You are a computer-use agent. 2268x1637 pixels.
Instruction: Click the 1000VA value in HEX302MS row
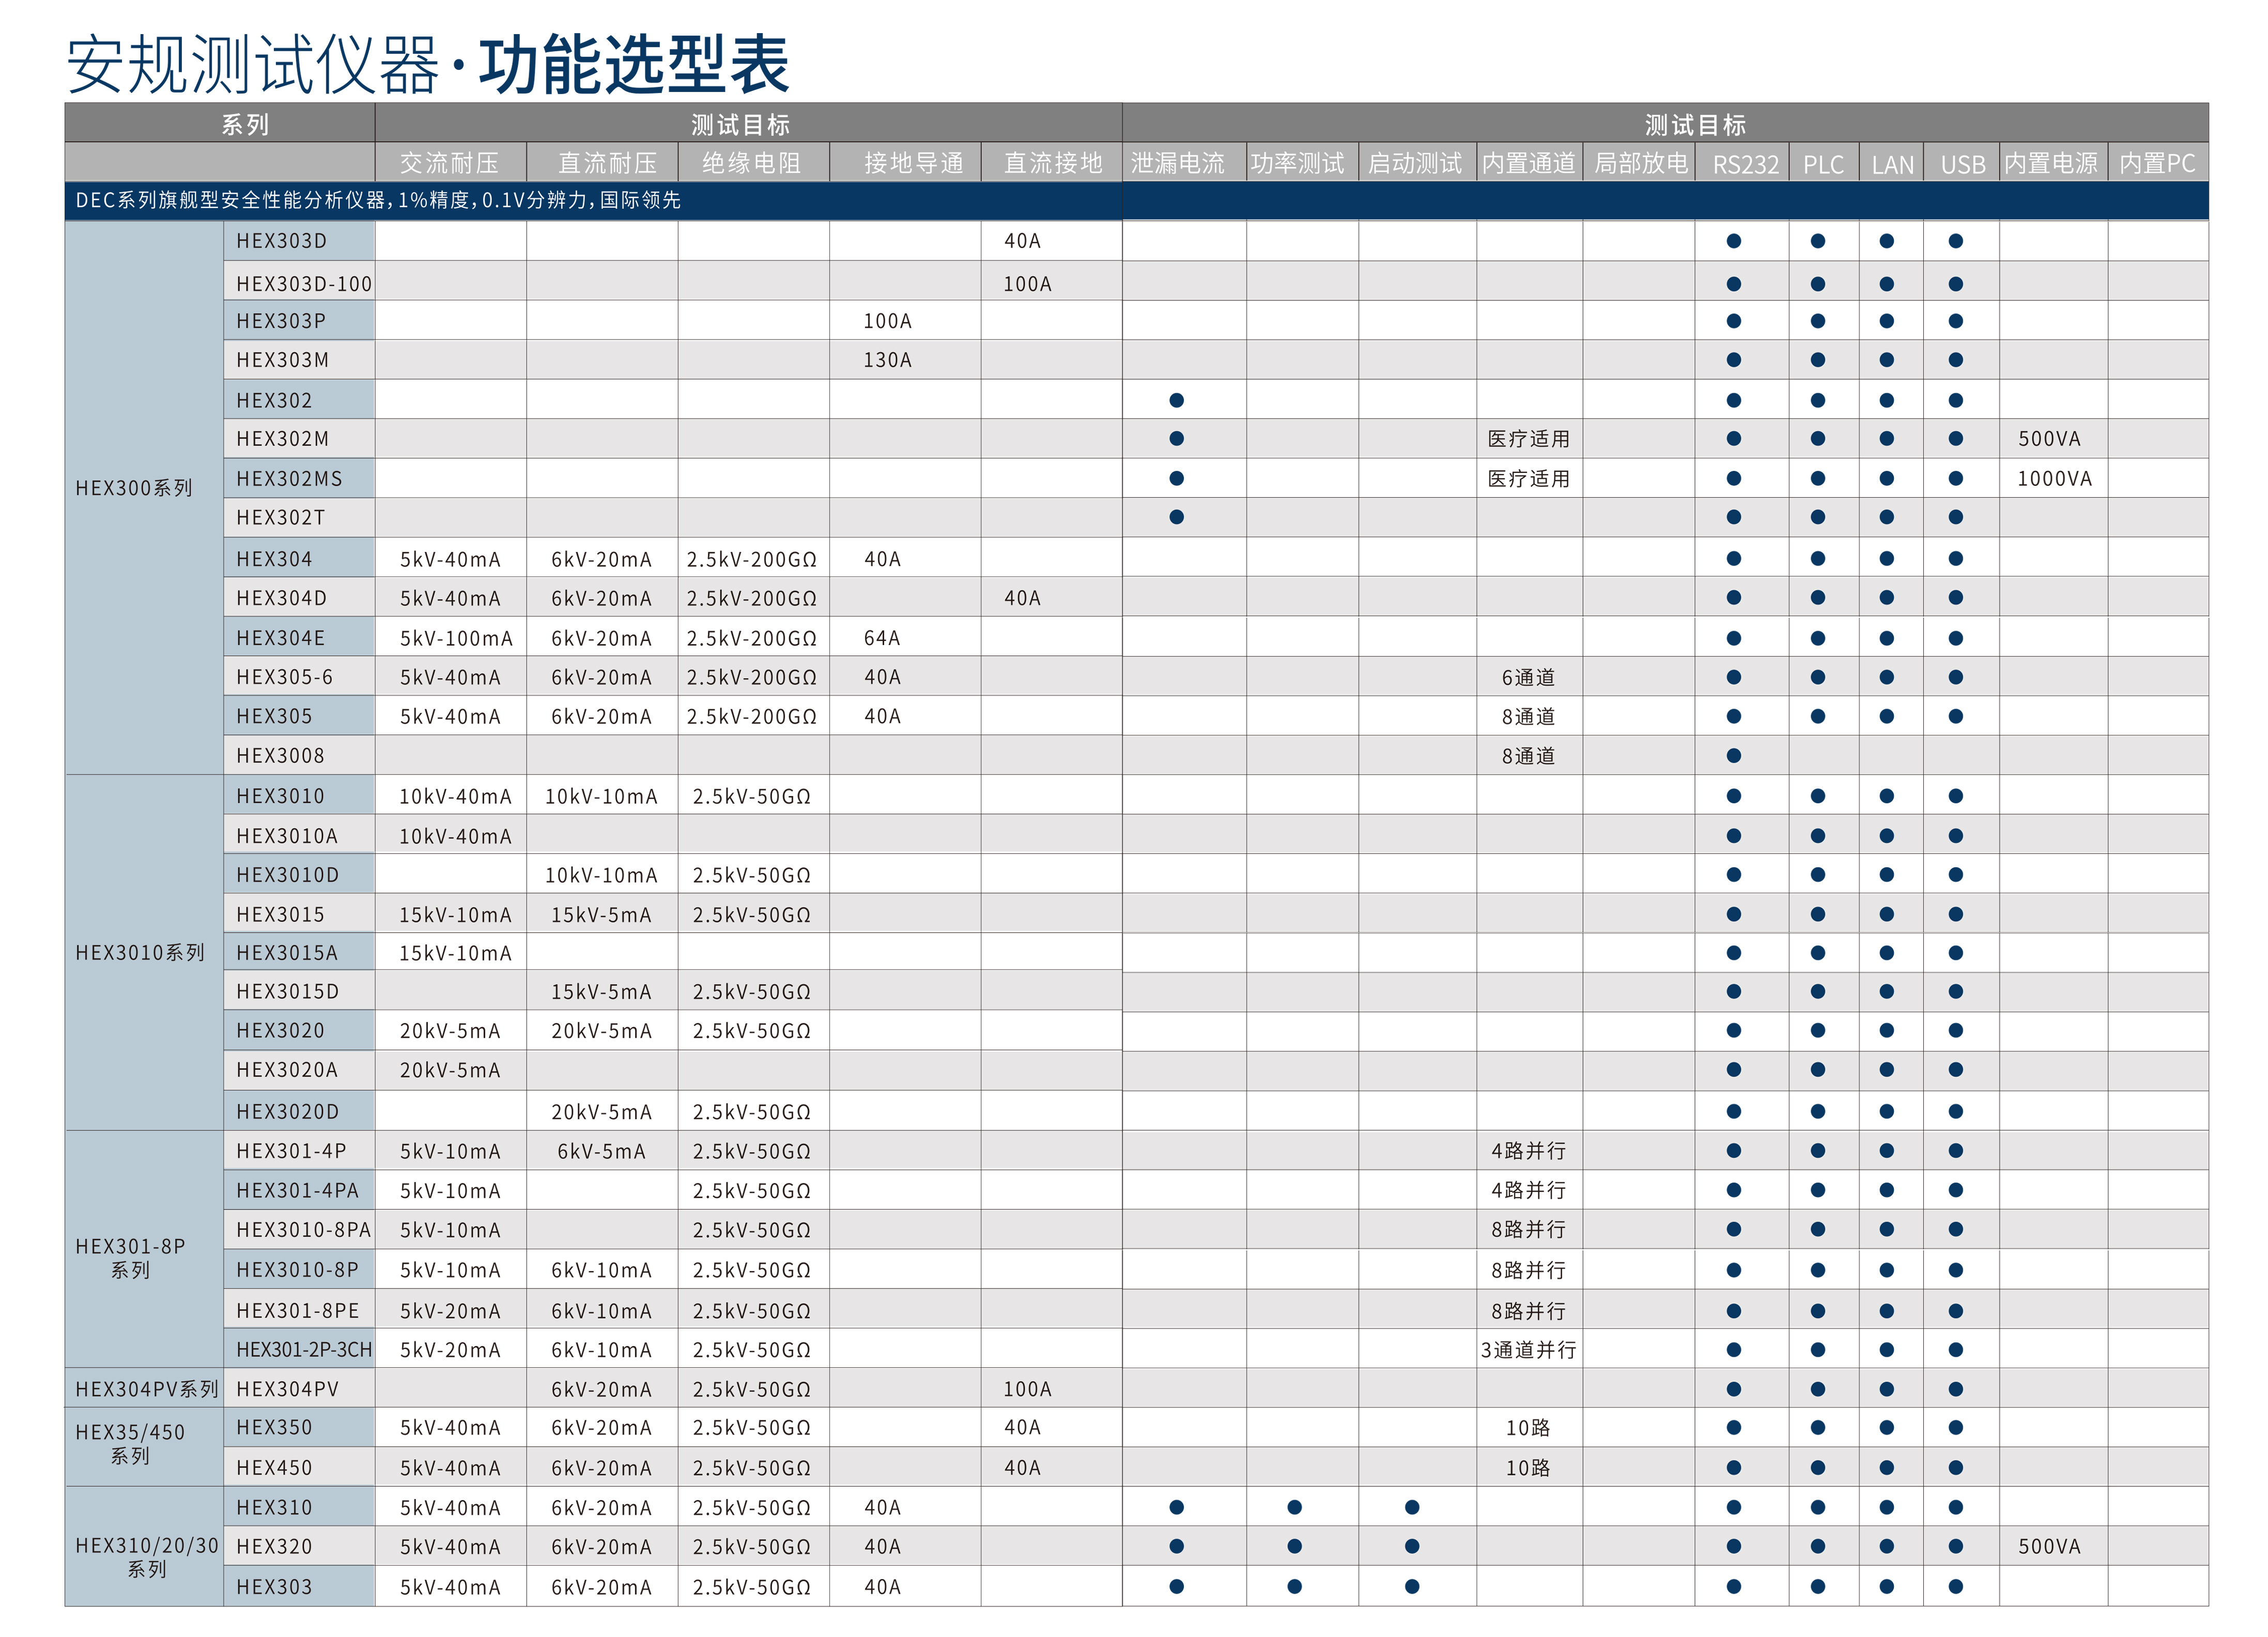(x=2054, y=479)
